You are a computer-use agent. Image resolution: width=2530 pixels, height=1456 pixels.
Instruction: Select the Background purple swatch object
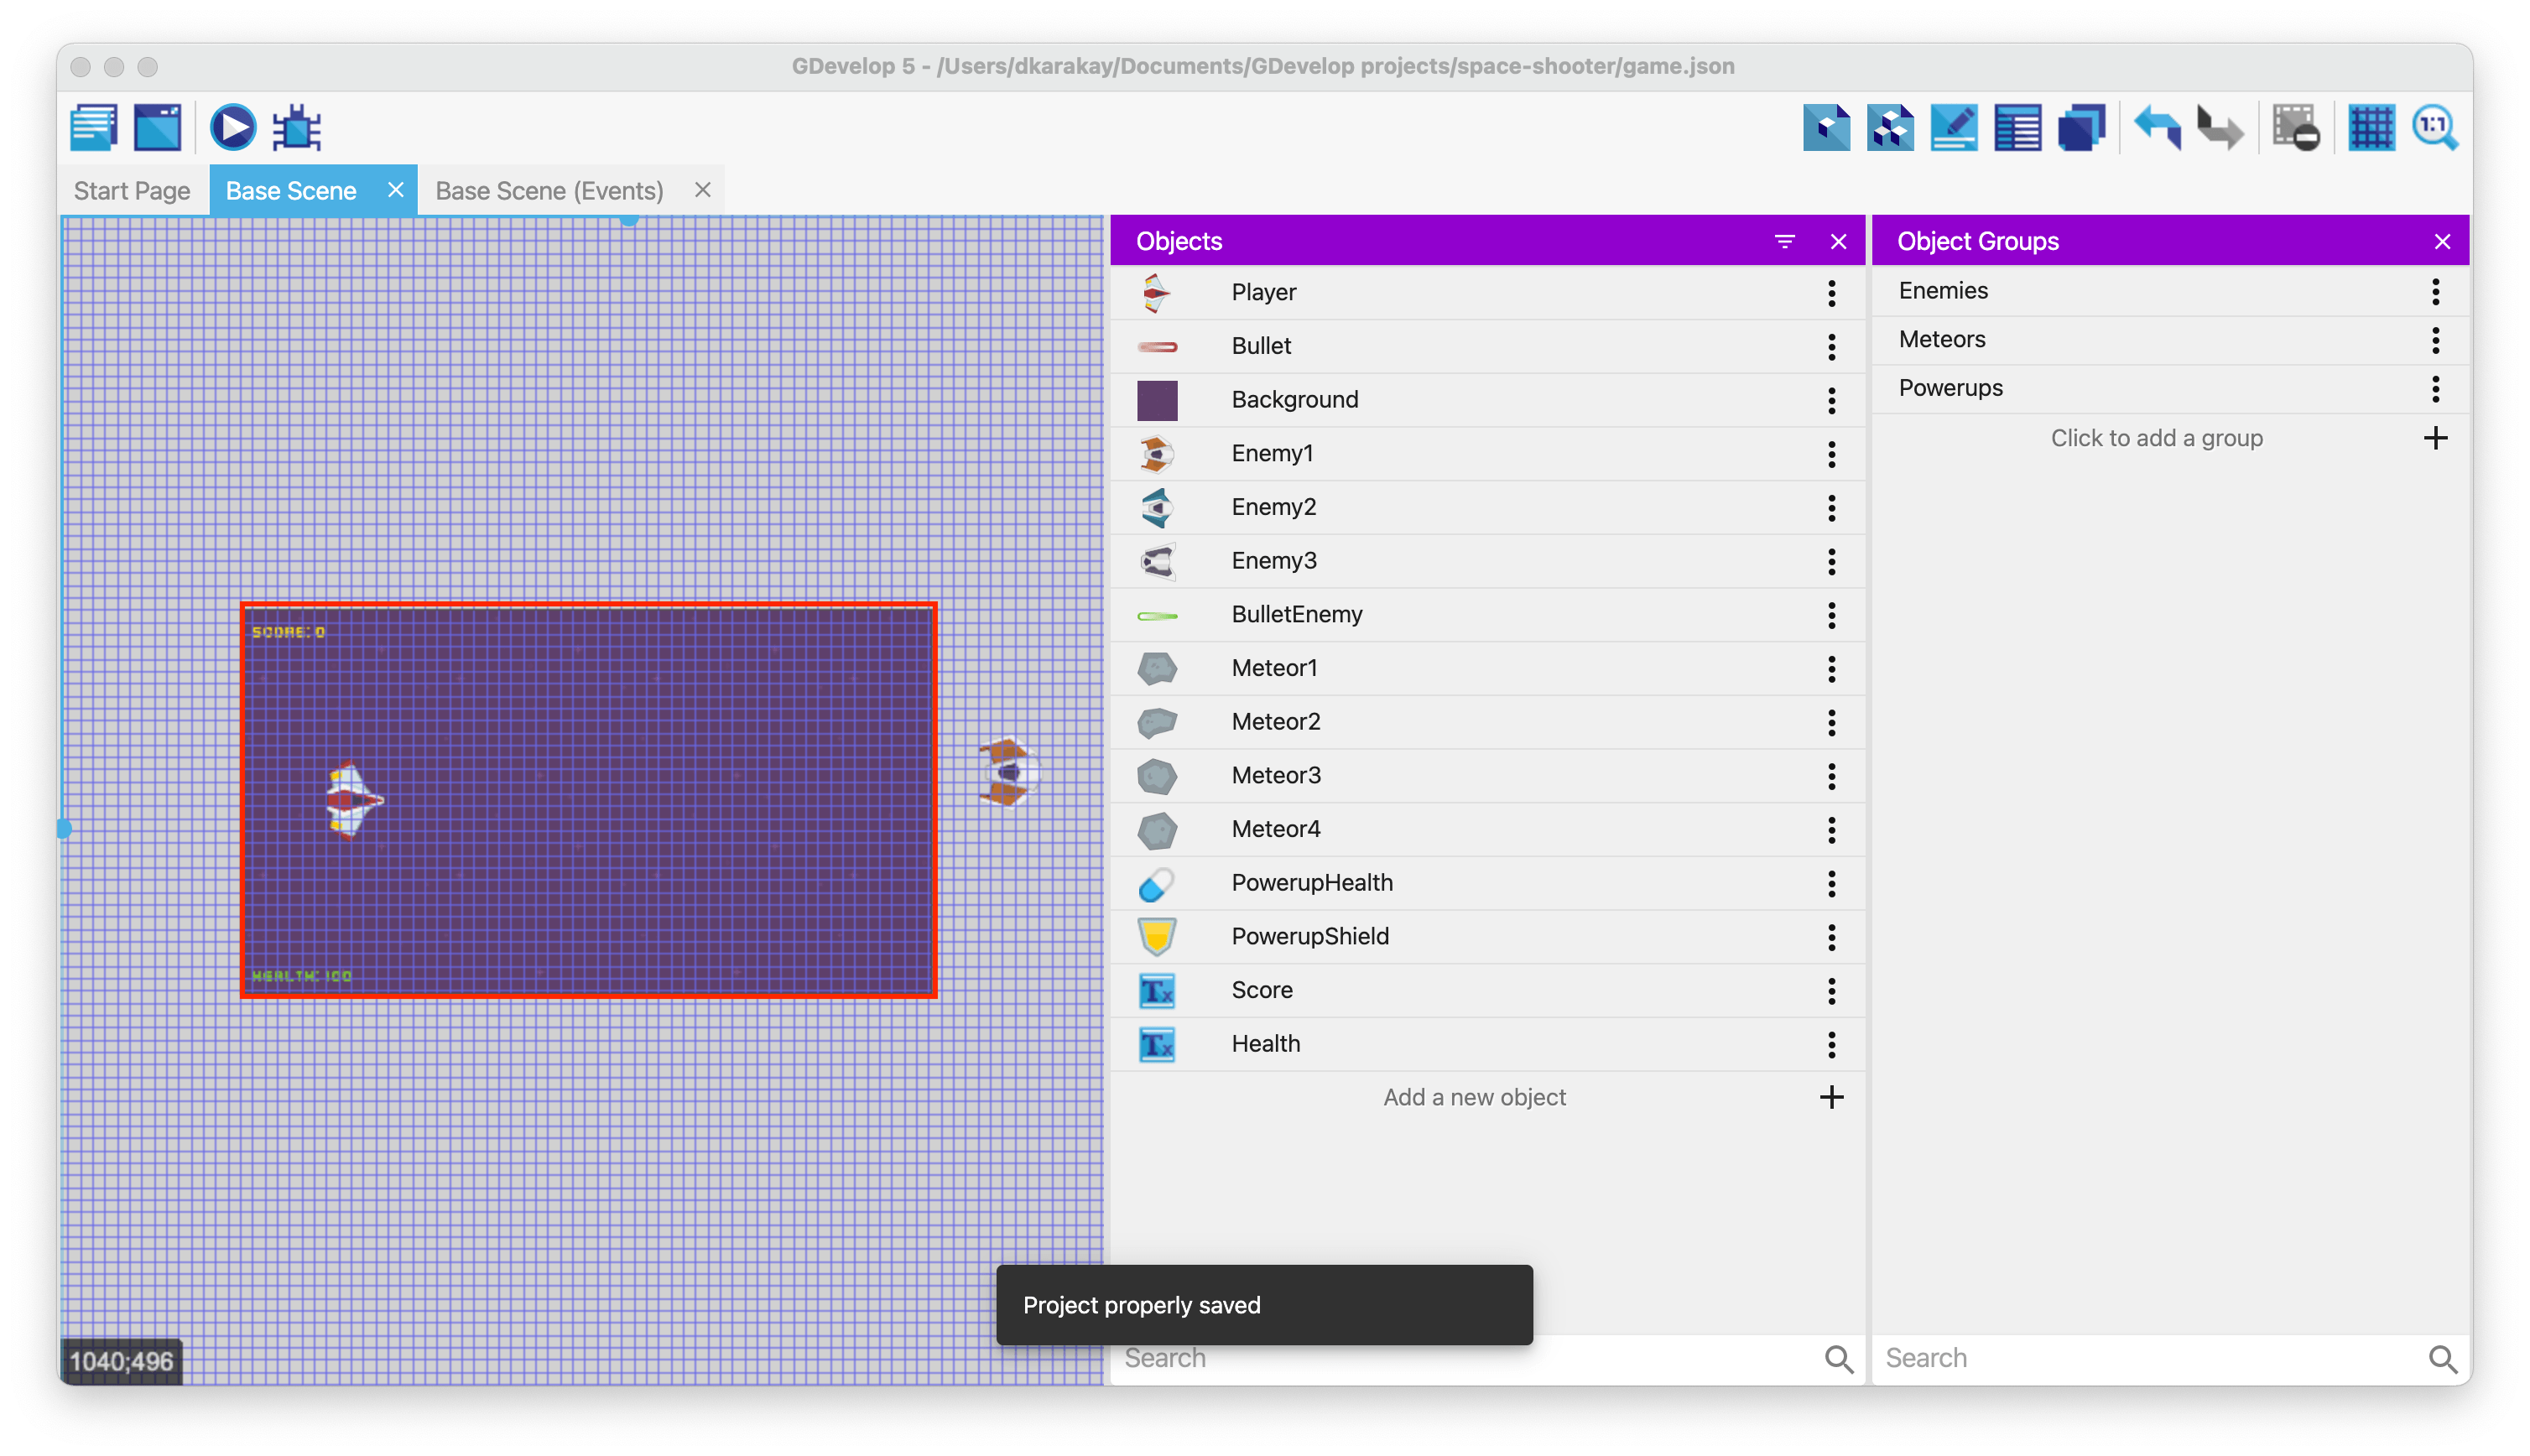[x=1157, y=400]
